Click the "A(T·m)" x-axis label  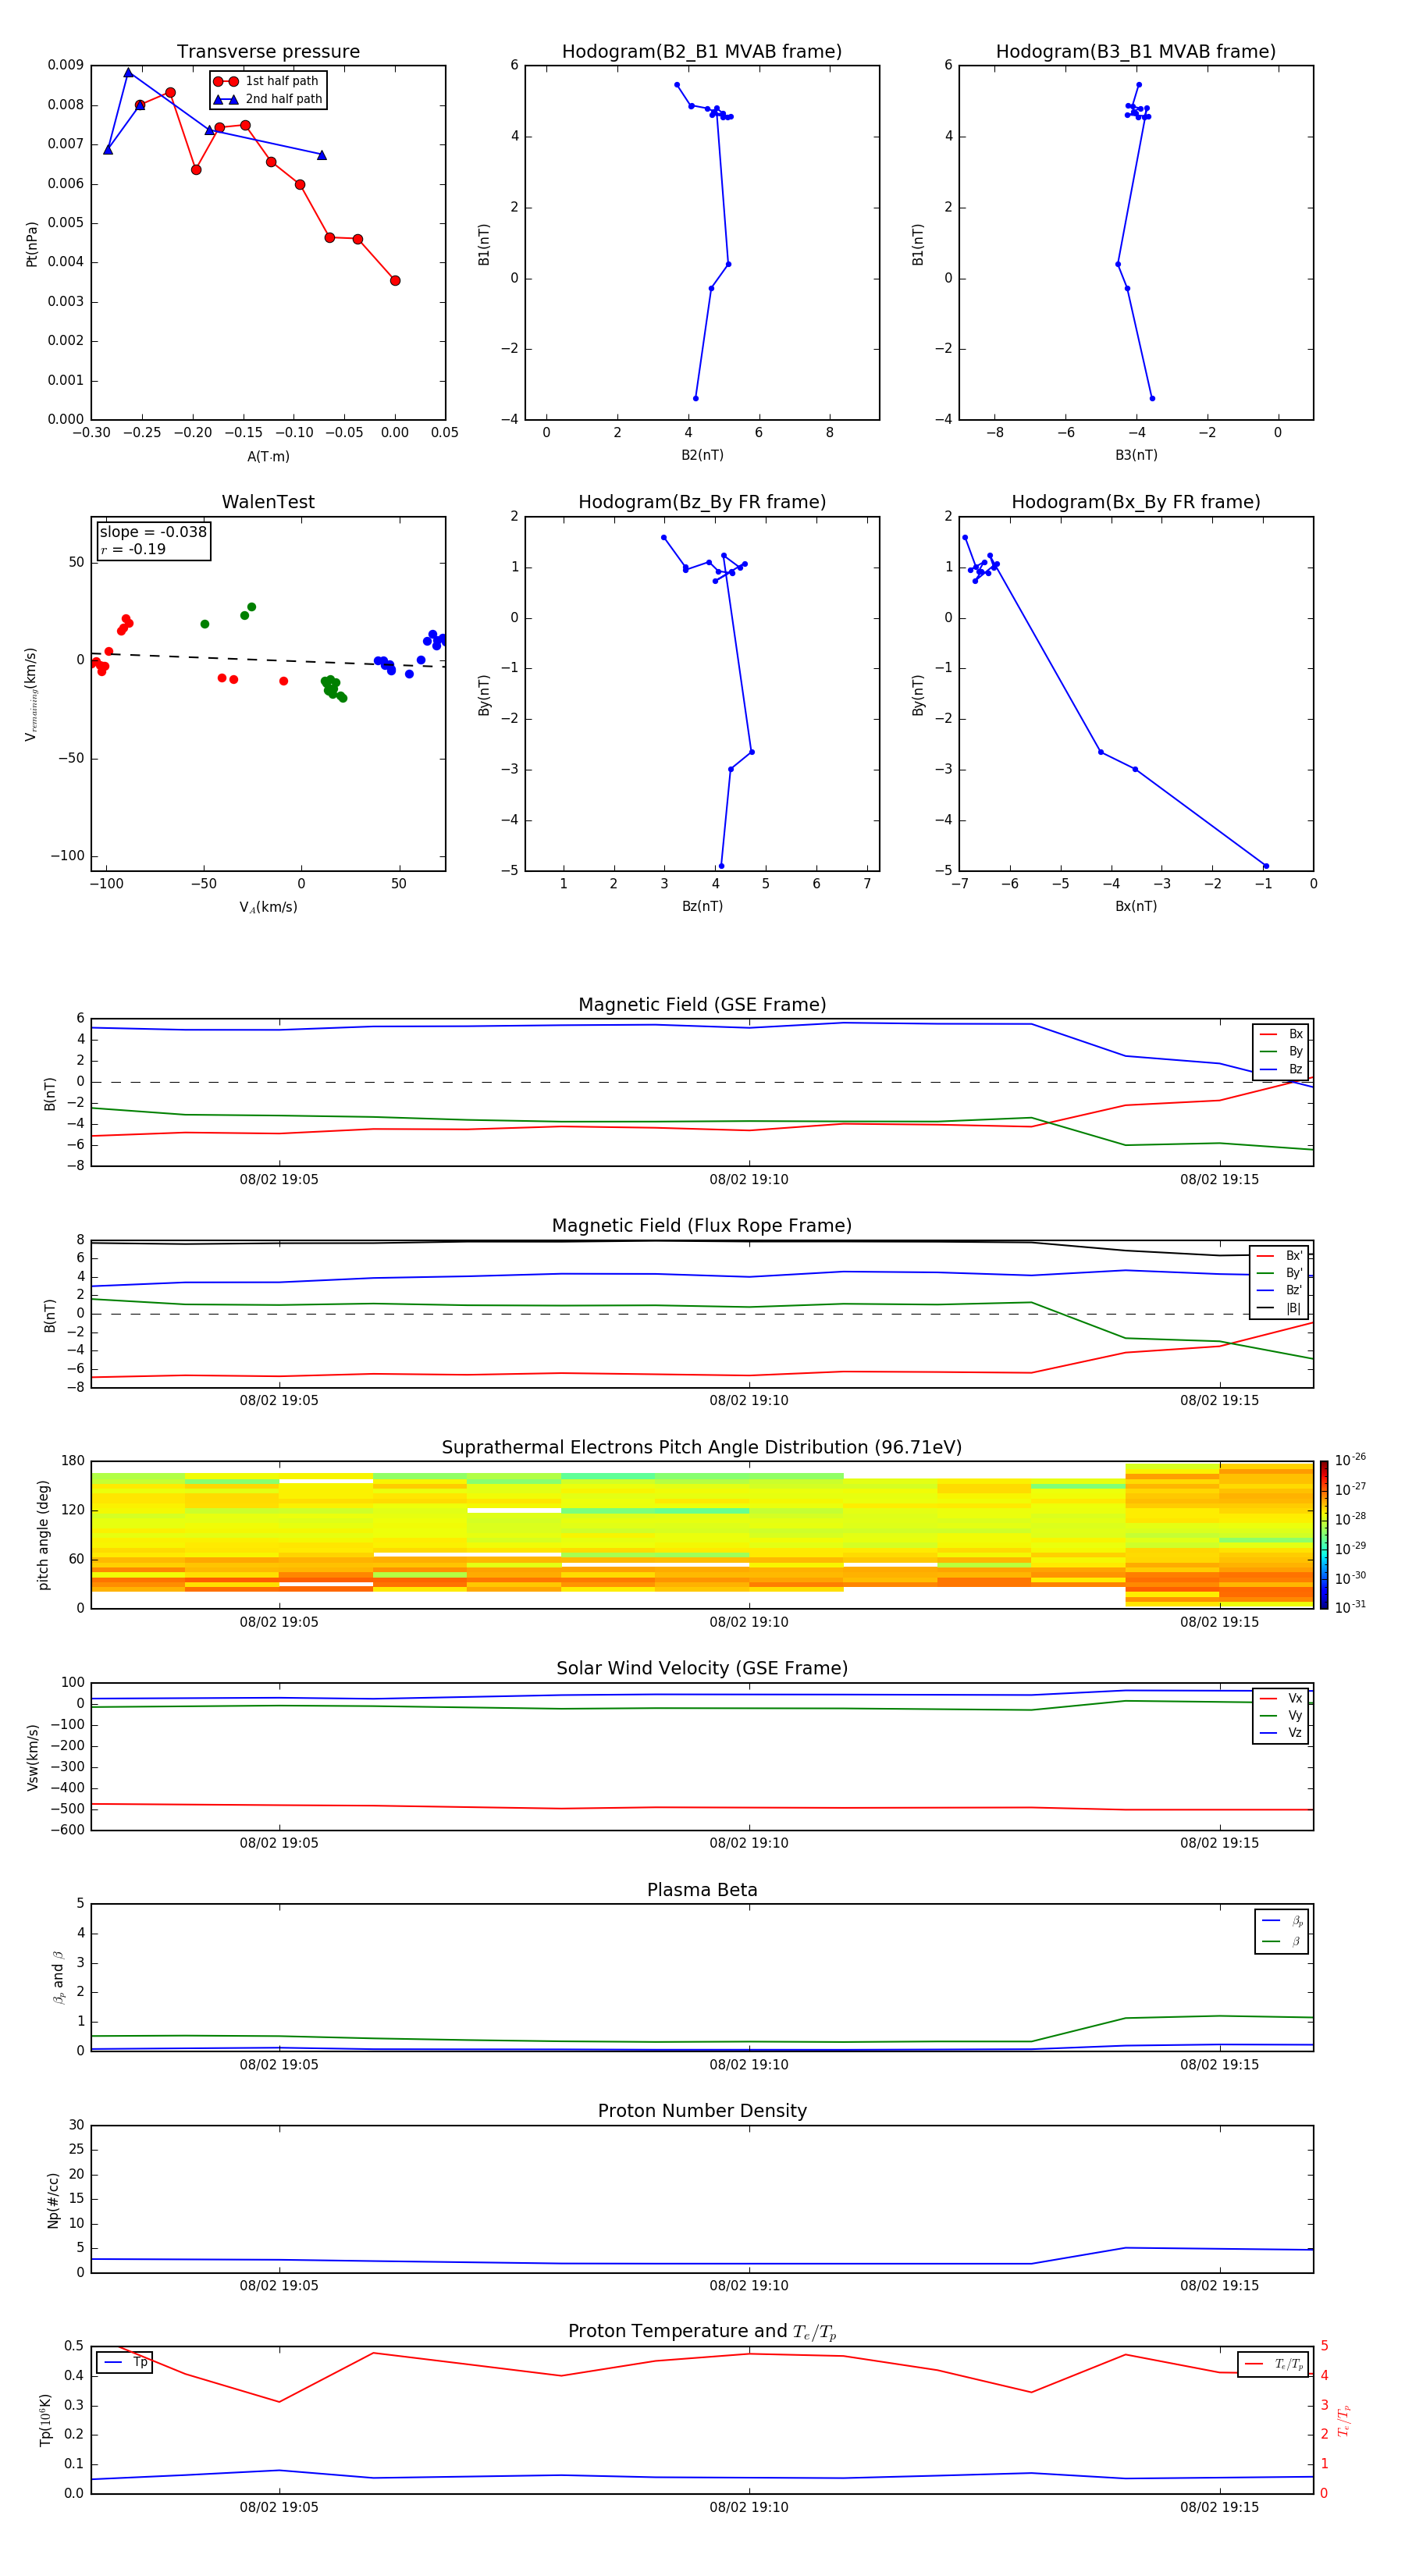click(x=268, y=458)
